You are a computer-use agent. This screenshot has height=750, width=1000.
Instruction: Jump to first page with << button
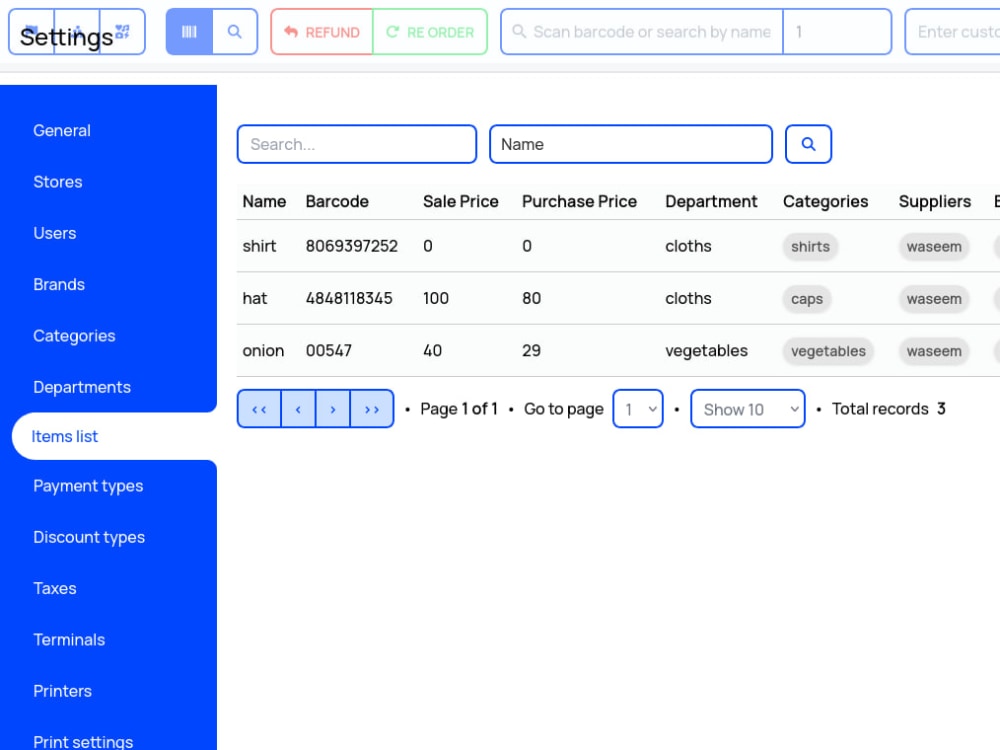259,409
